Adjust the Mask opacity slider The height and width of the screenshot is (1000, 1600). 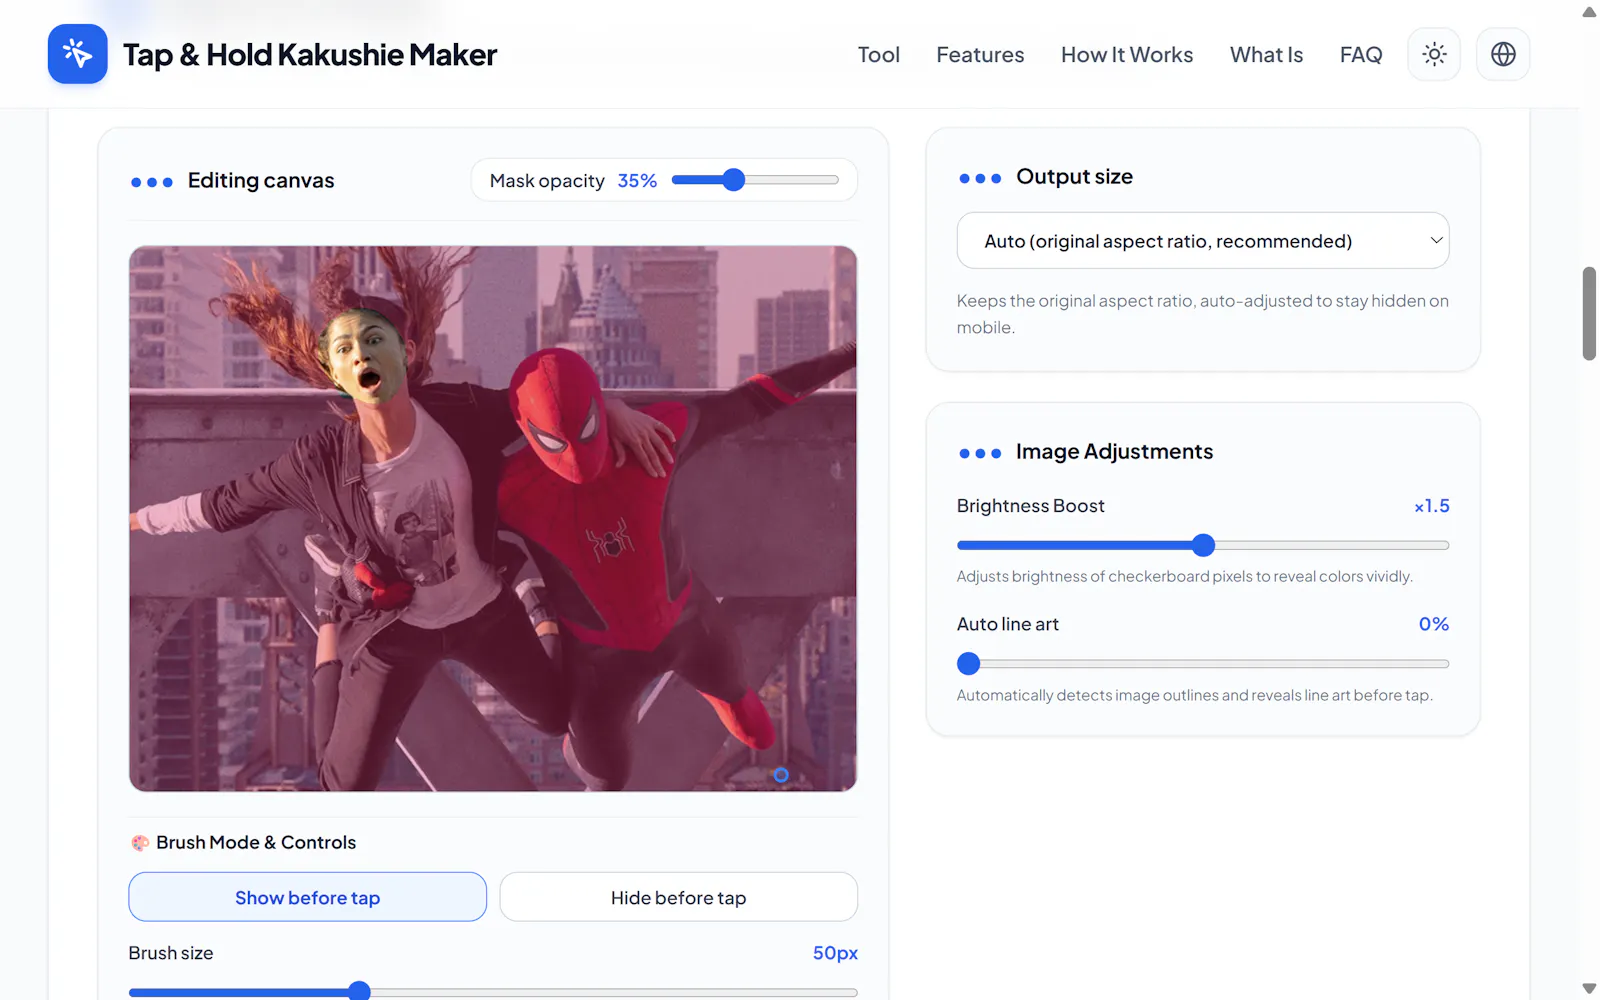pyautogui.click(x=755, y=180)
